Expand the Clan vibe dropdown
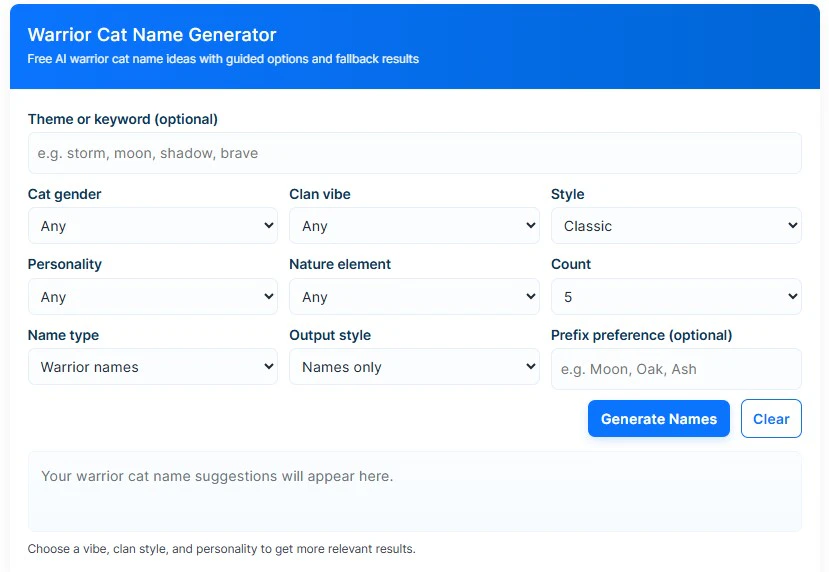Screen dimensions: 829x572 point(414,226)
